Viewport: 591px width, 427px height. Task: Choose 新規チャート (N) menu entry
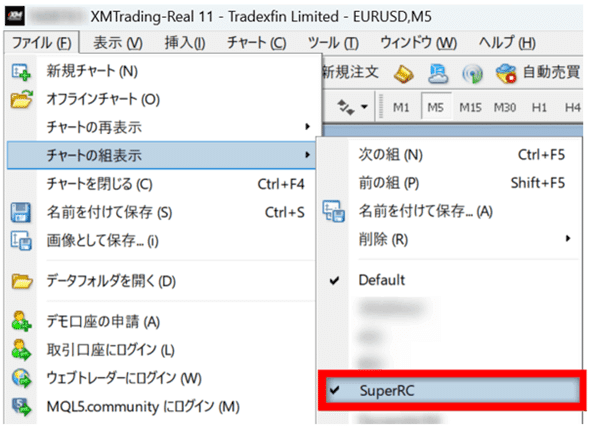tap(162, 71)
